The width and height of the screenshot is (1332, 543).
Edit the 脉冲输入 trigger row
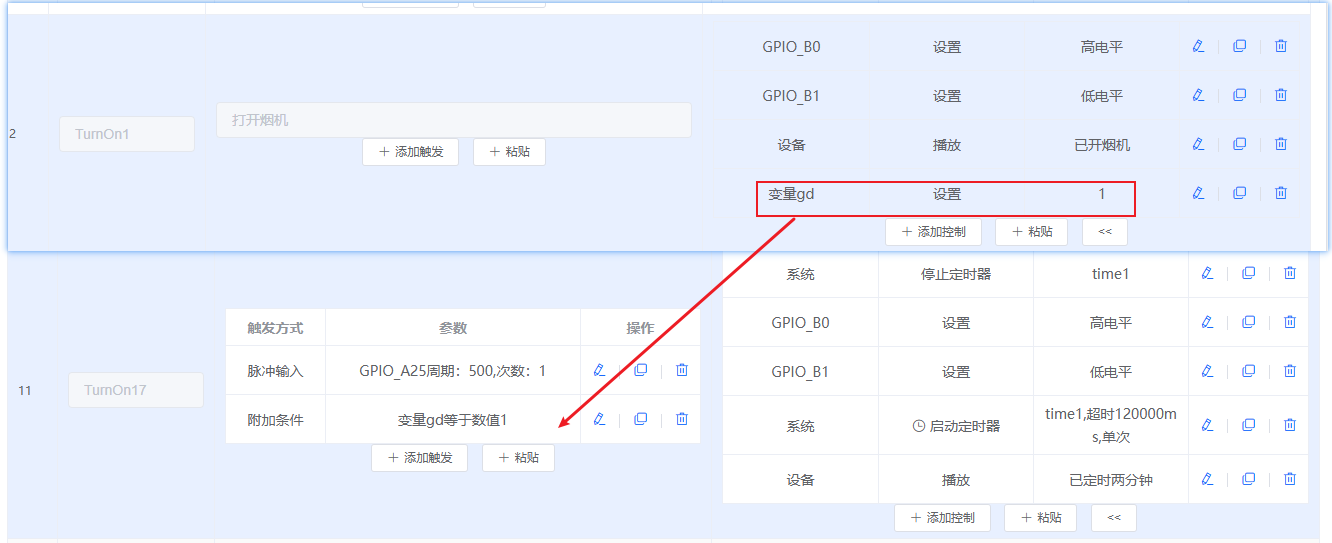pos(599,370)
